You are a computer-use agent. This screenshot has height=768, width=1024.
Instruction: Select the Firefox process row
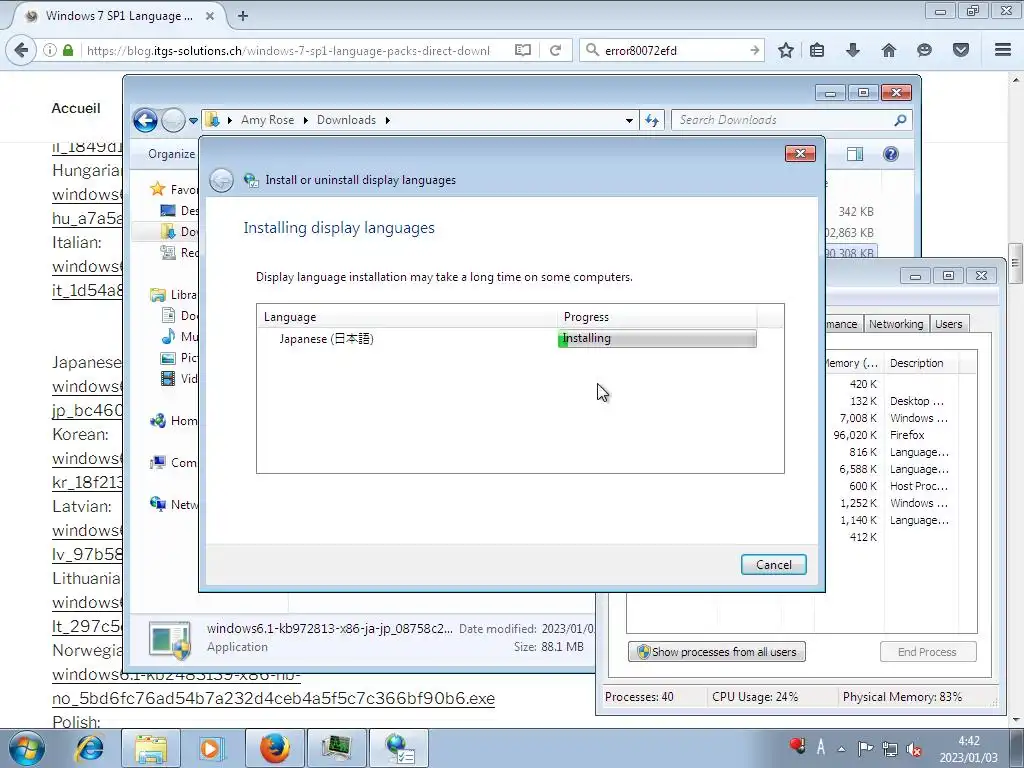(x=900, y=435)
